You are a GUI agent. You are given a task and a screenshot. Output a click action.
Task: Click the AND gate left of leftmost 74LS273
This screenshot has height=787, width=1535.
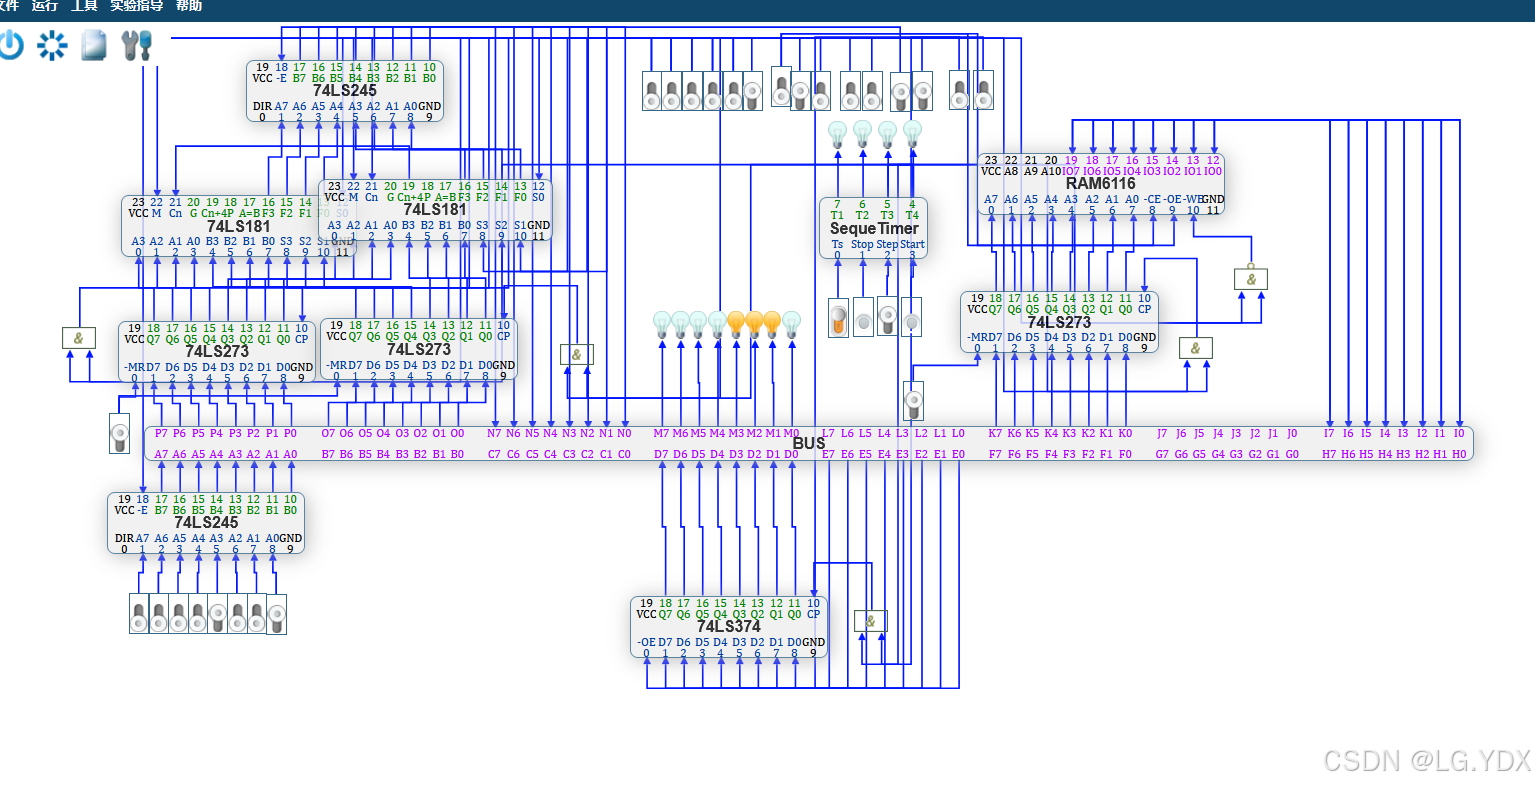click(x=78, y=338)
